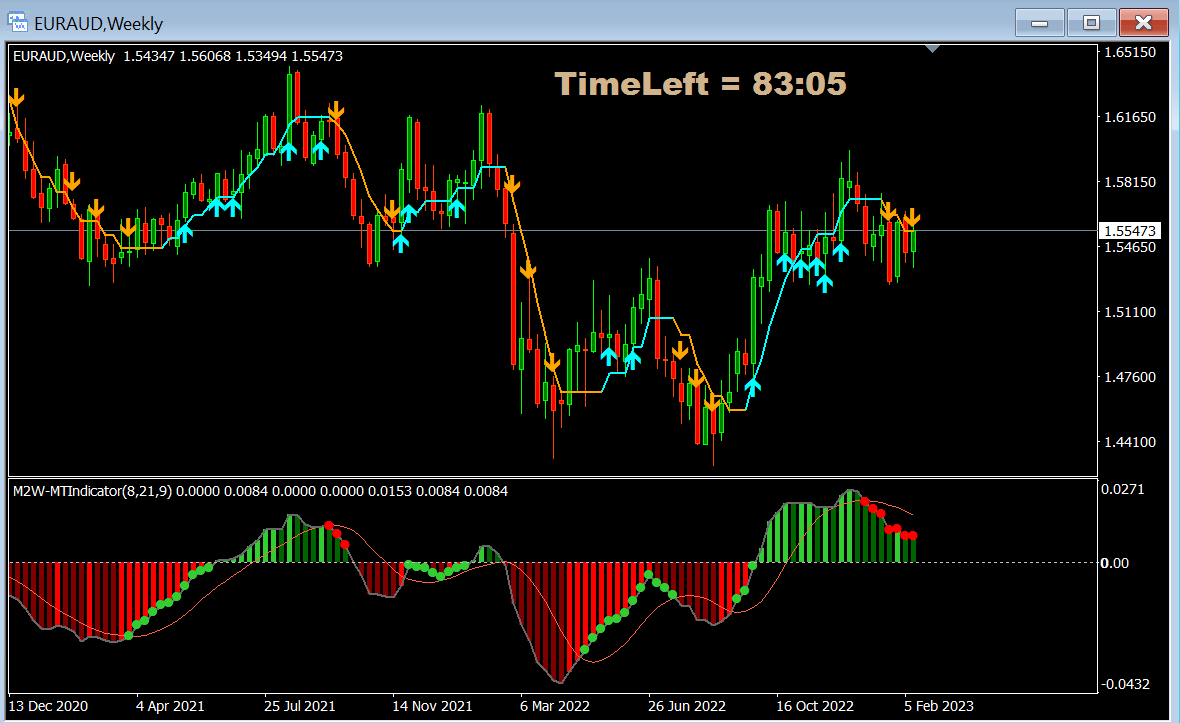Click the M2W-MTIndicator(8,21,9) values readout
This screenshot has height=723, width=1180.
[x=258, y=491]
